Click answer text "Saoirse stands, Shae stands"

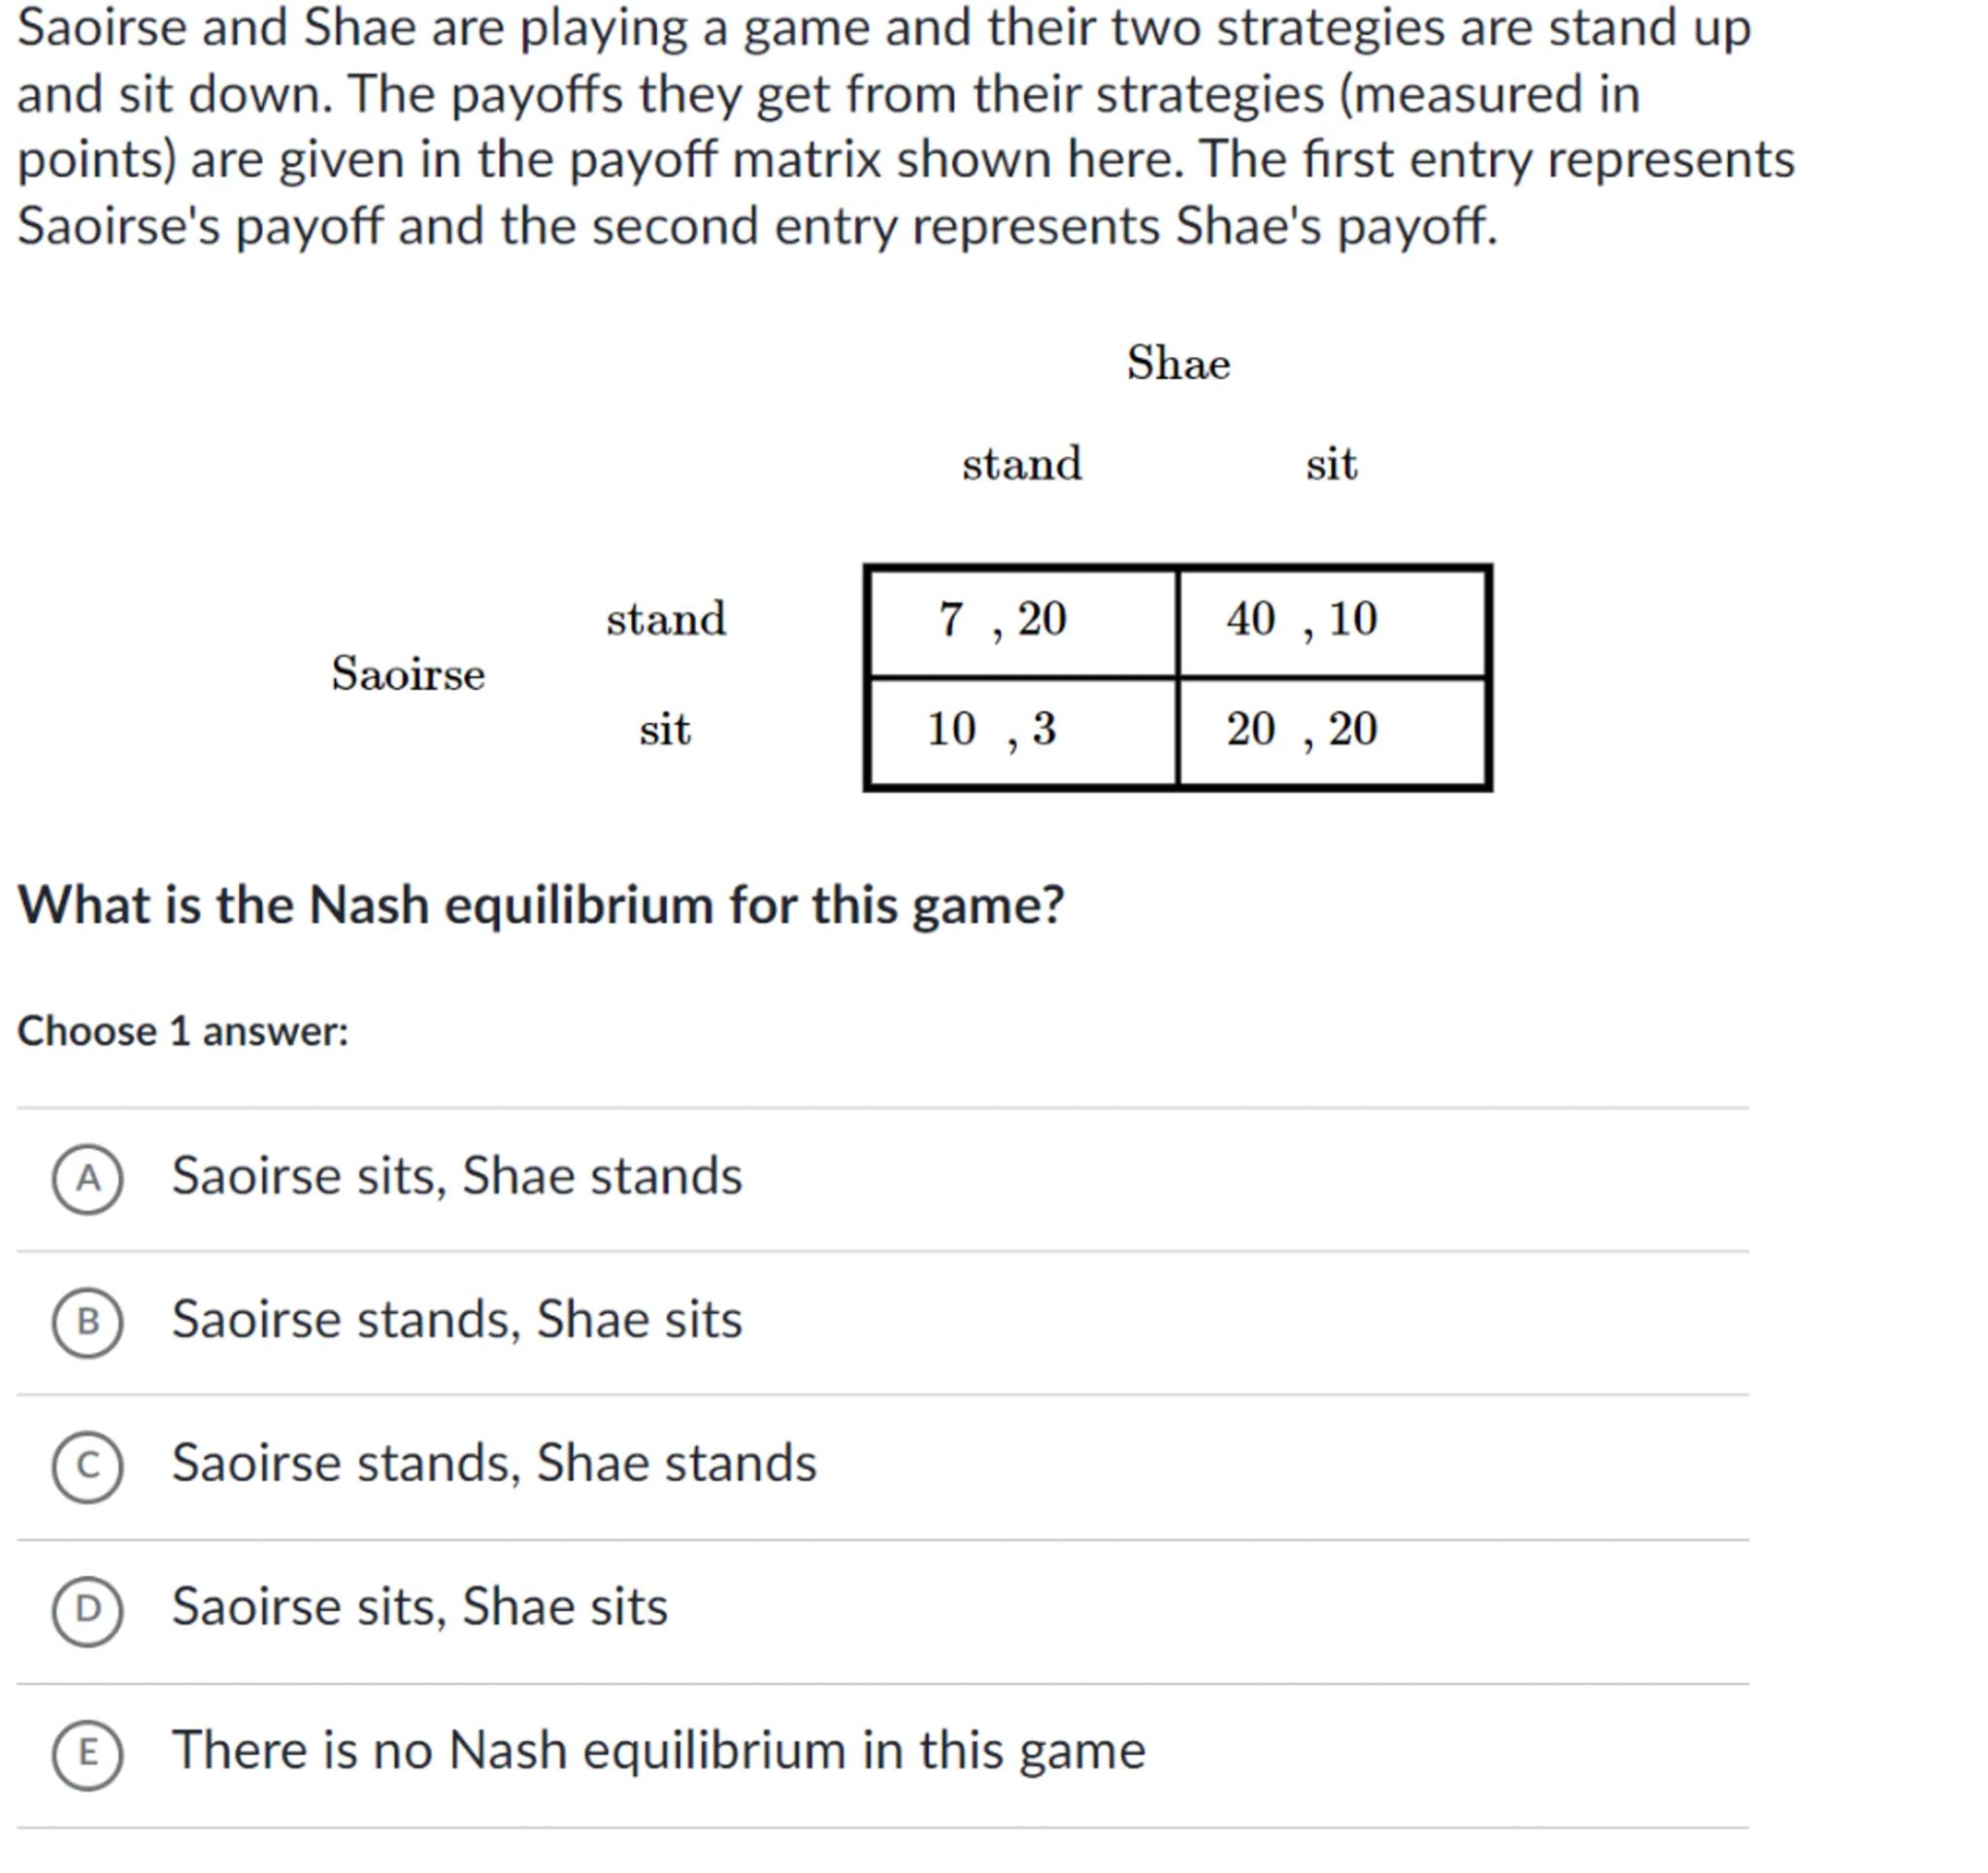pos(494,1464)
